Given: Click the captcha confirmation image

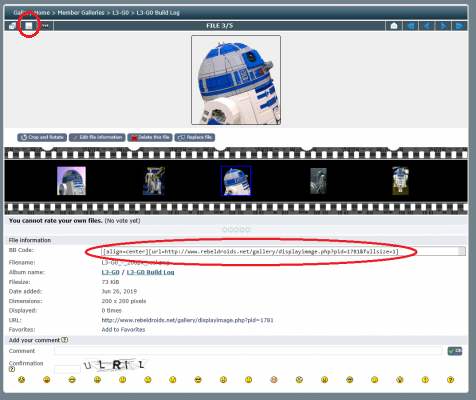Looking at the screenshot, I should coord(115,365).
